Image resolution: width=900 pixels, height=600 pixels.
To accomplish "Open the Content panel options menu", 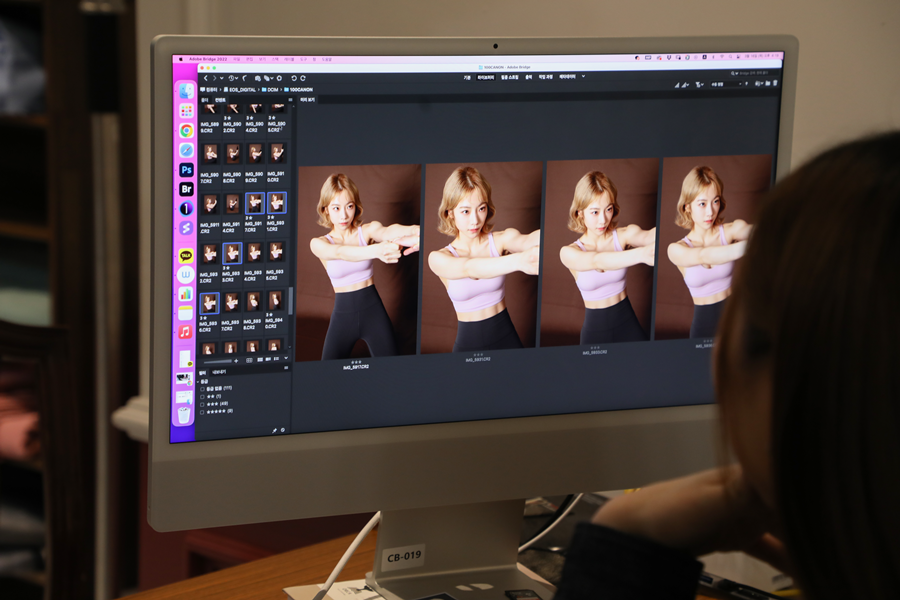I will coord(290,100).
